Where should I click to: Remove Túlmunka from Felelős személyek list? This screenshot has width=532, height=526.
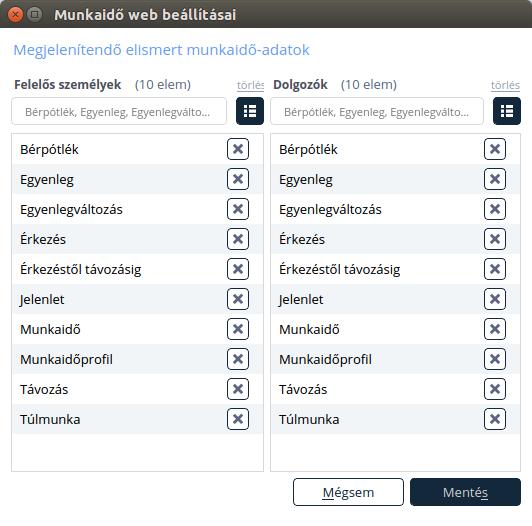[238, 419]
